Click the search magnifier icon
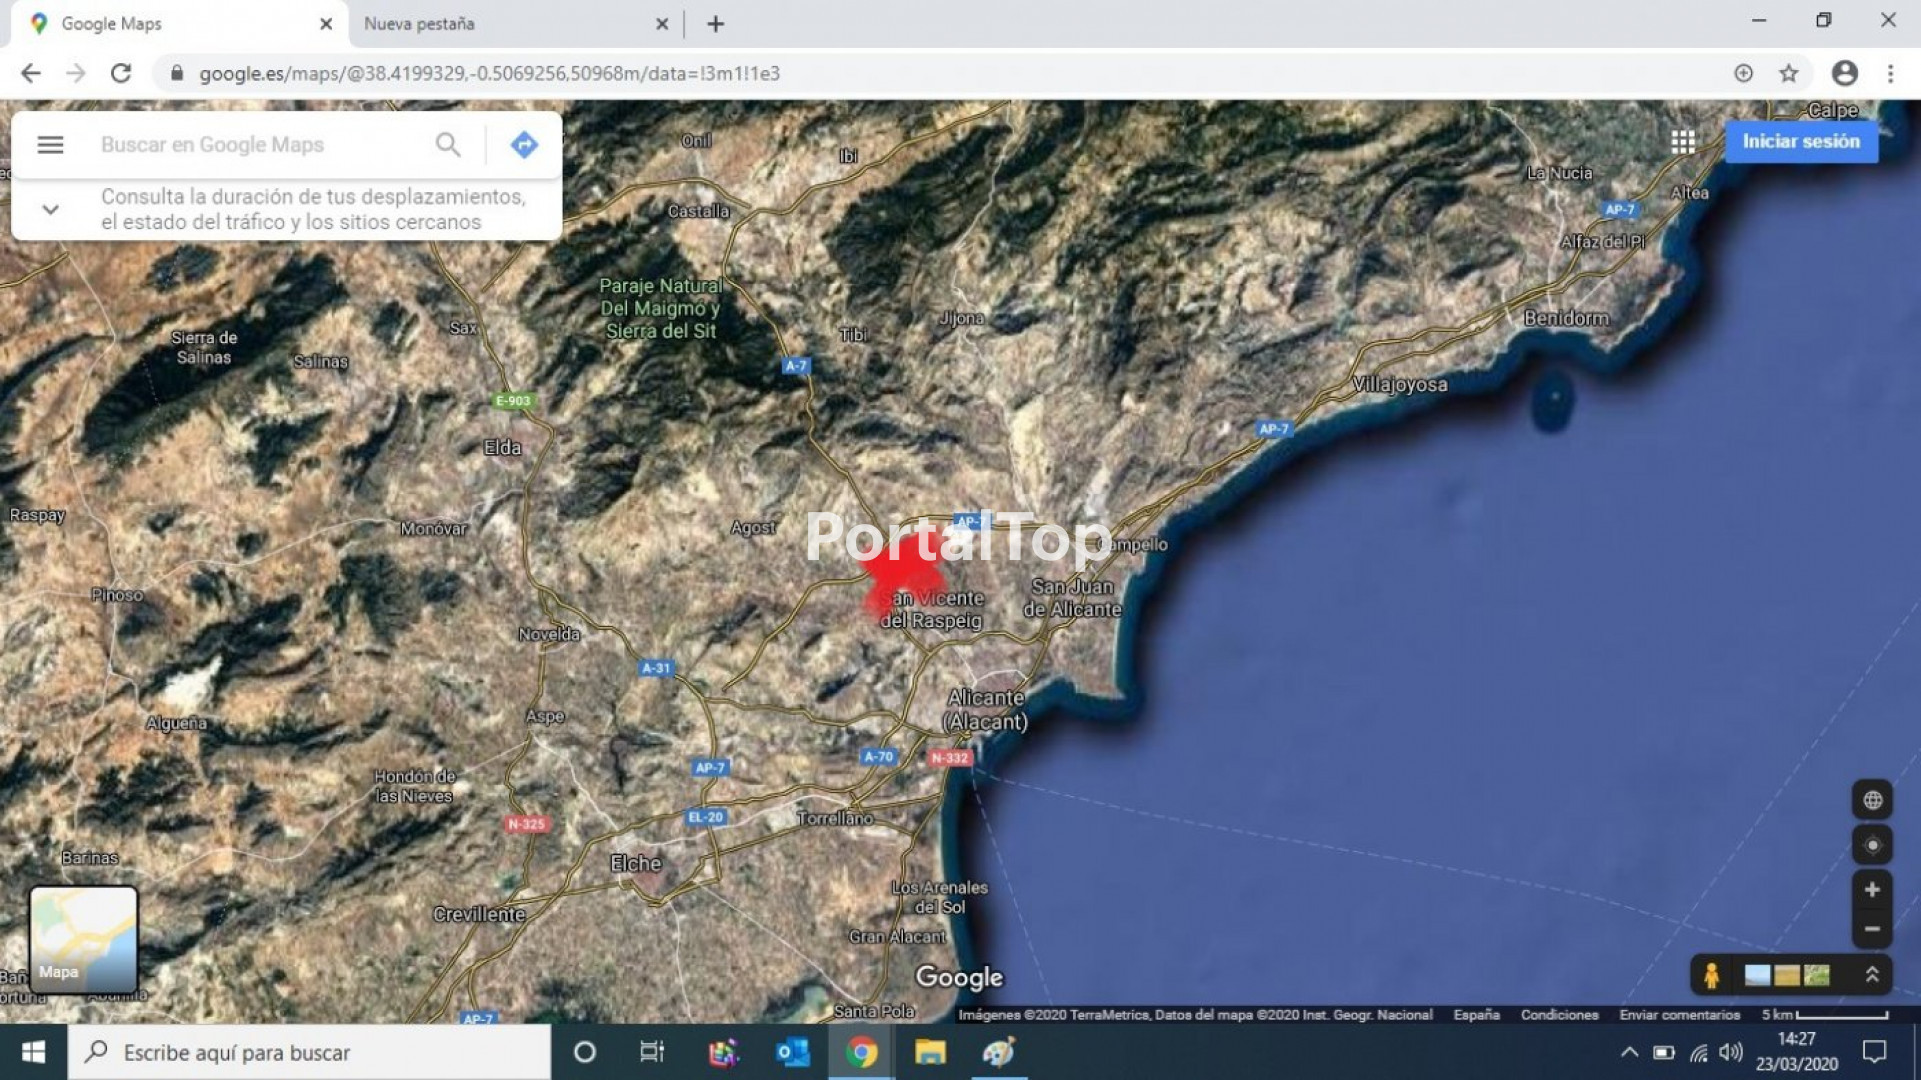The image size is (1921, 1080). (x=448, y=145)
